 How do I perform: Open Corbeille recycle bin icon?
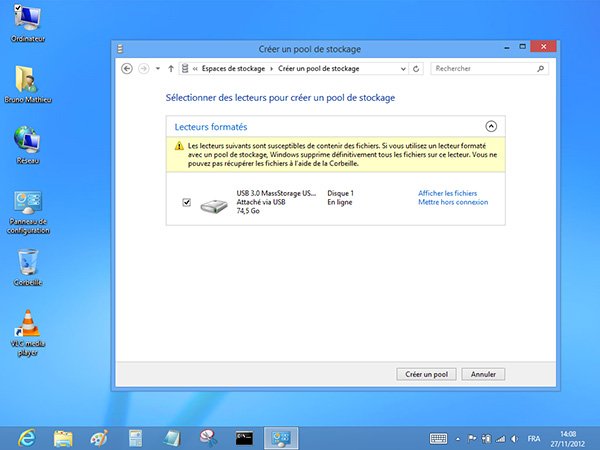[x=28, y=267]
